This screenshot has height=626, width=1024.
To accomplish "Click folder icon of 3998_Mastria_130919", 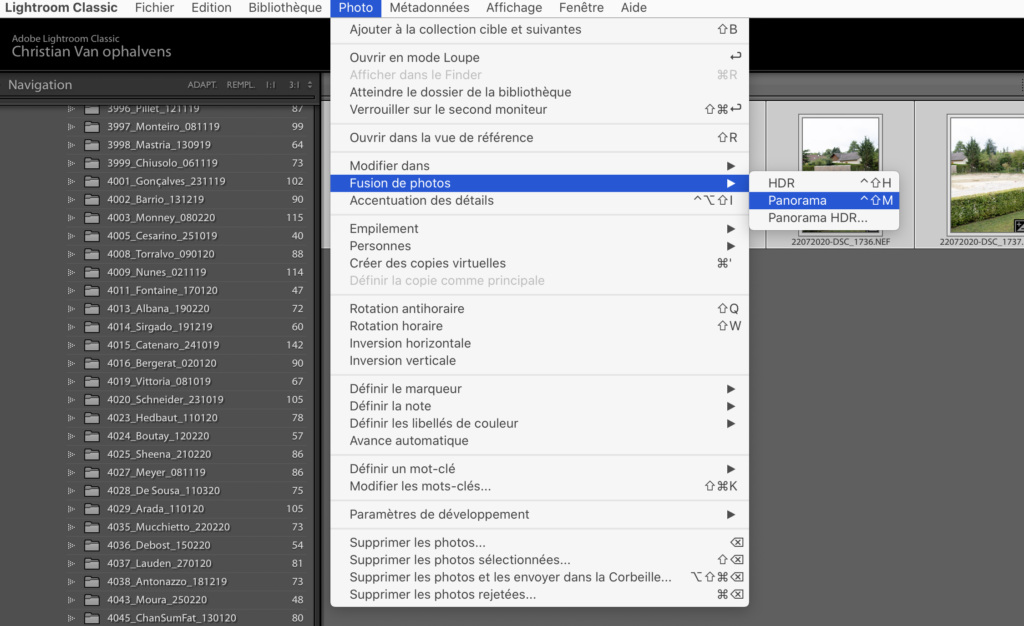I will coord(92,145).
